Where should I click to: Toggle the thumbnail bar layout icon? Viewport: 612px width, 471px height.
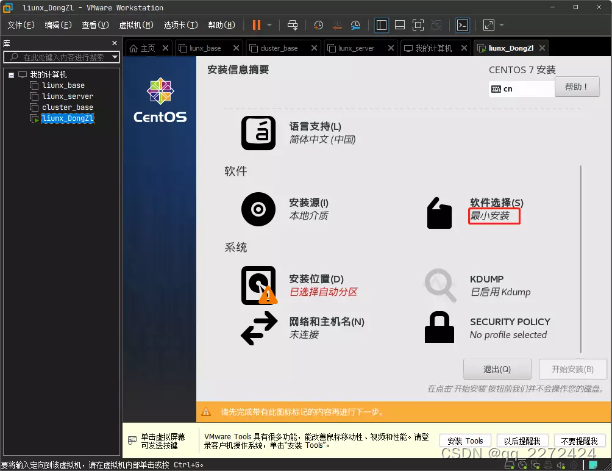400,25
